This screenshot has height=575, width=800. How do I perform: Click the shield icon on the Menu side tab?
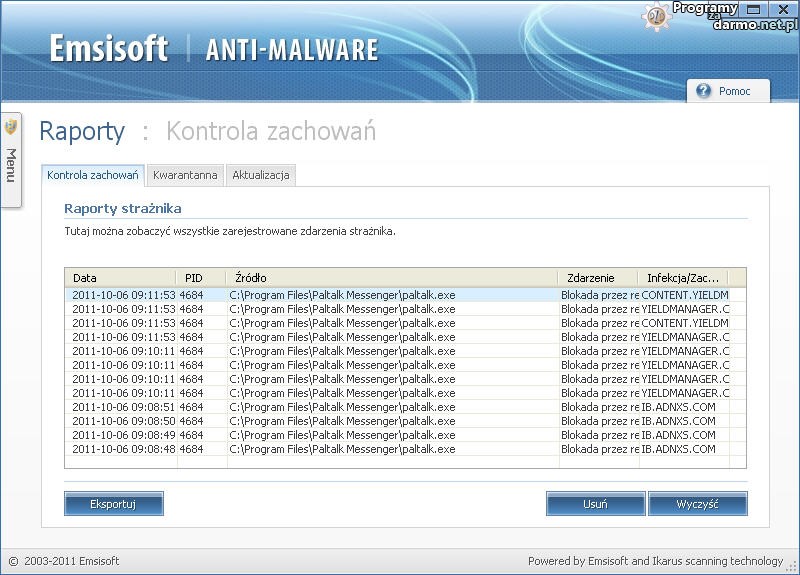[x=11, y=127]
